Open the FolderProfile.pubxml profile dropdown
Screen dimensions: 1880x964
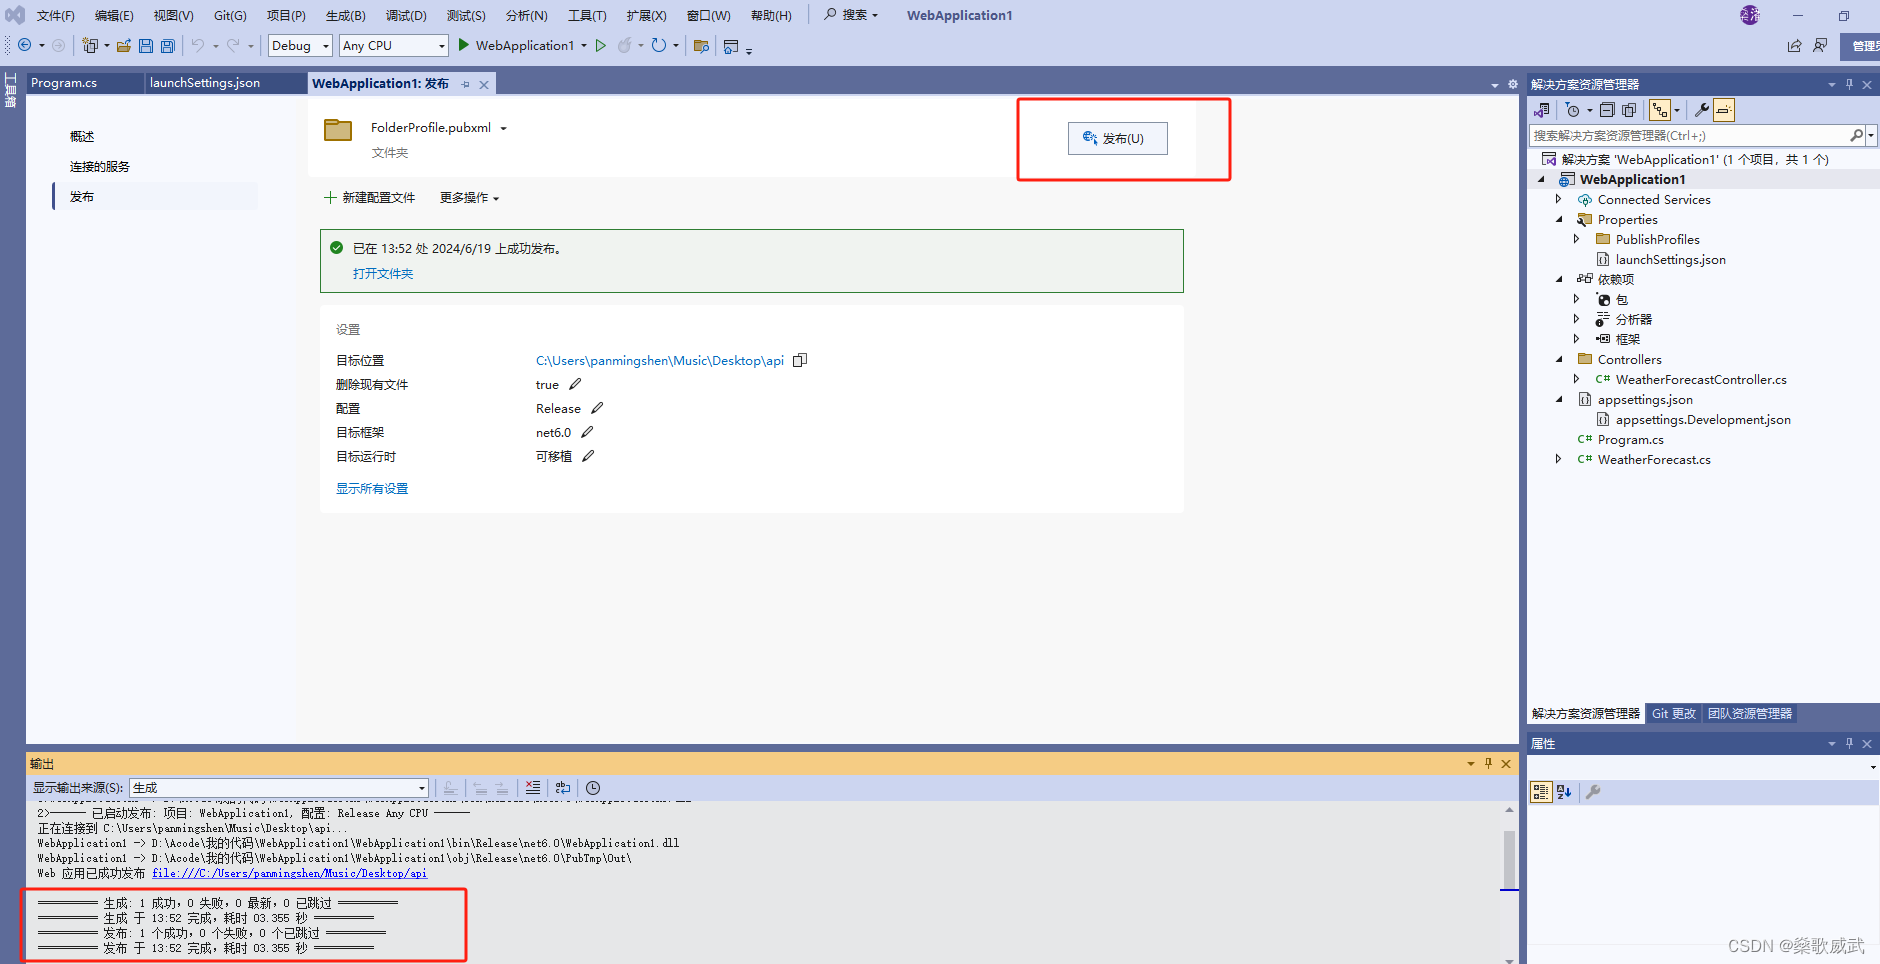(x=504, y=128)
